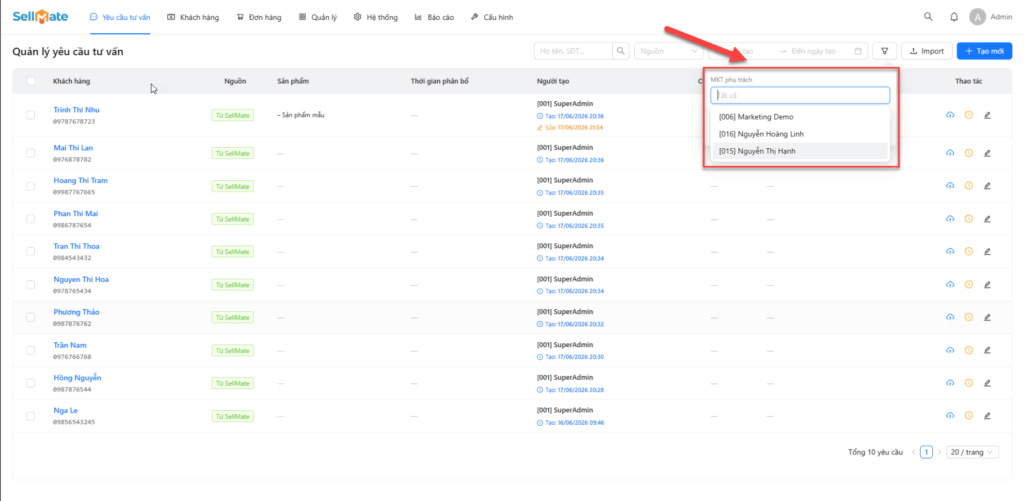Click cloud upload icon for Nguyen Thi Hoa
Viewport: 1024px width, 501px height.
[x=950, y=284]
